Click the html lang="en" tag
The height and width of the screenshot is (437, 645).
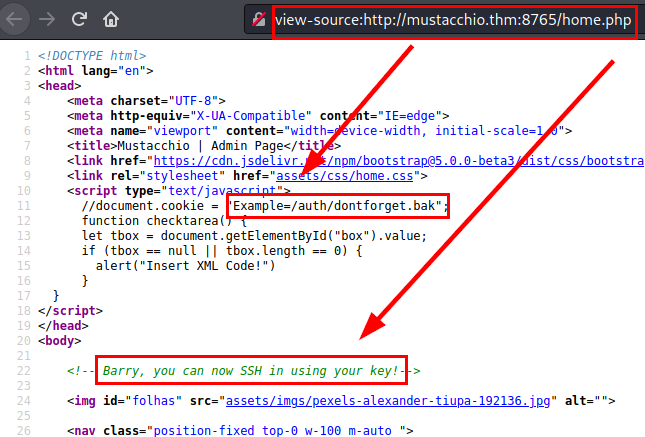pyautogui.click(x=96, y=71)
